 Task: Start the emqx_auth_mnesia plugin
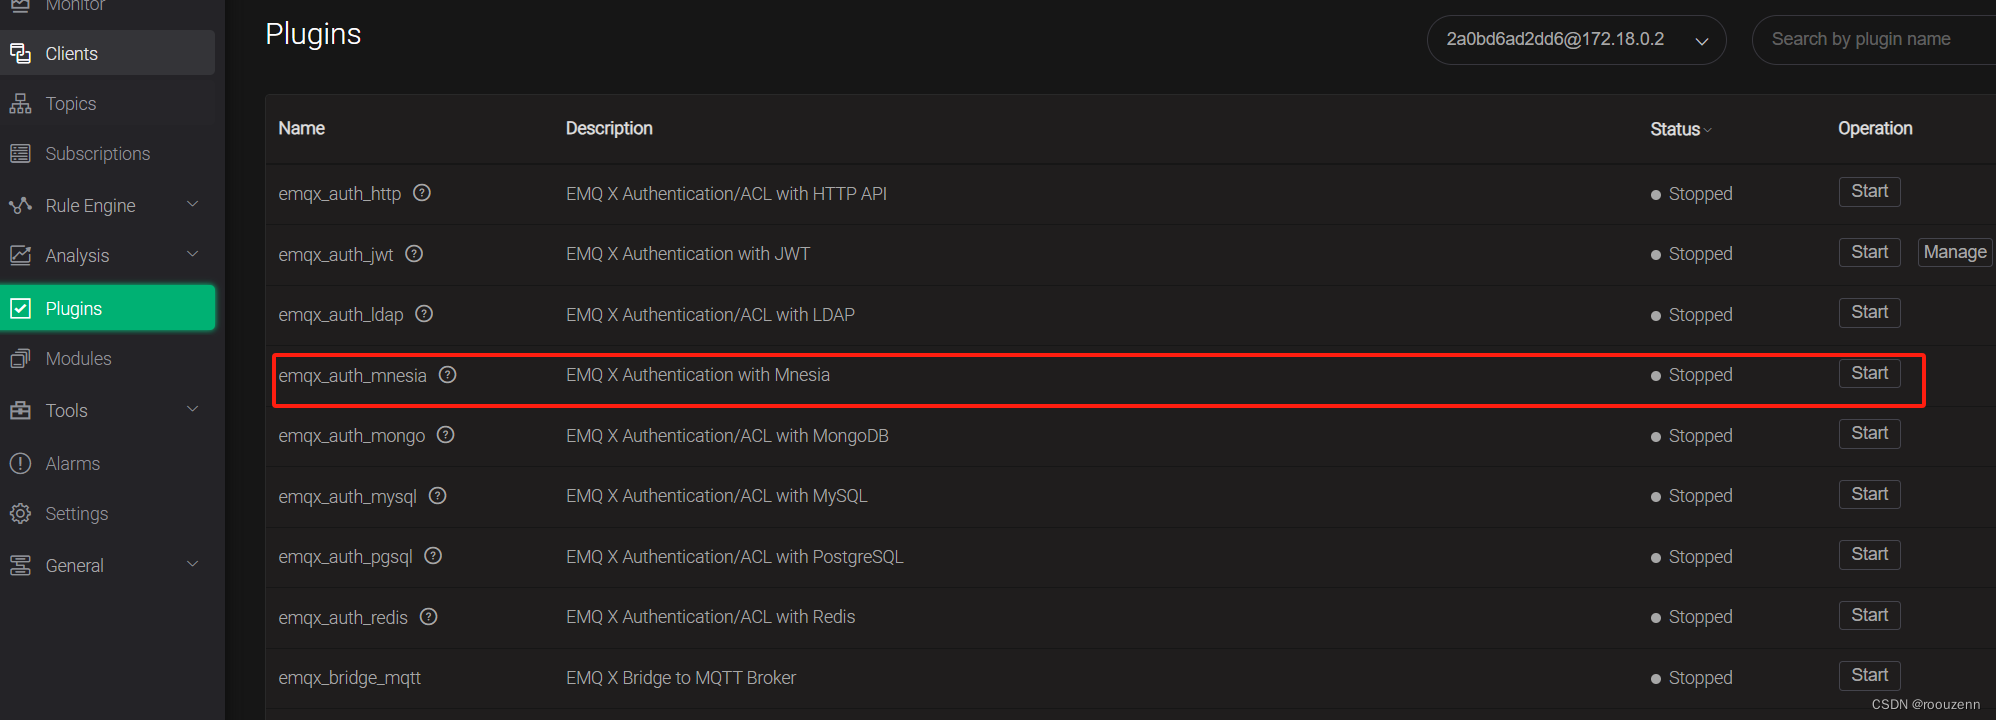coord(1869,373)
